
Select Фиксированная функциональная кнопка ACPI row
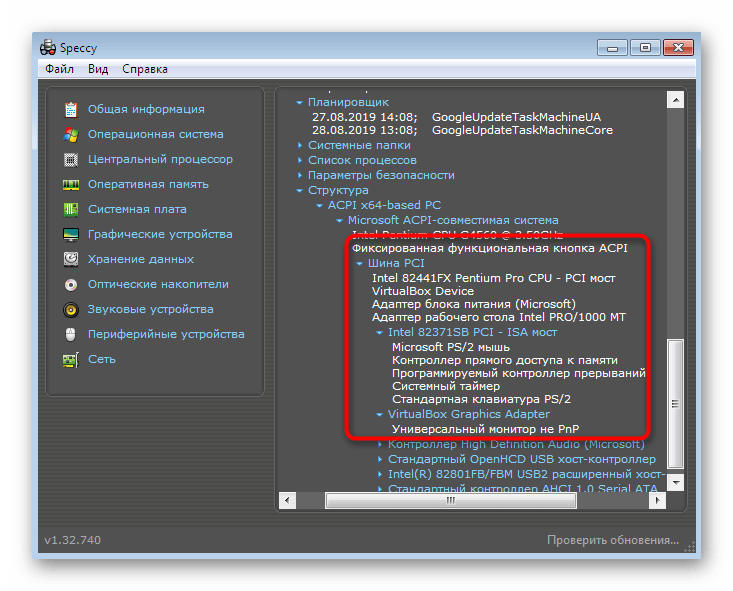point(489,248)
